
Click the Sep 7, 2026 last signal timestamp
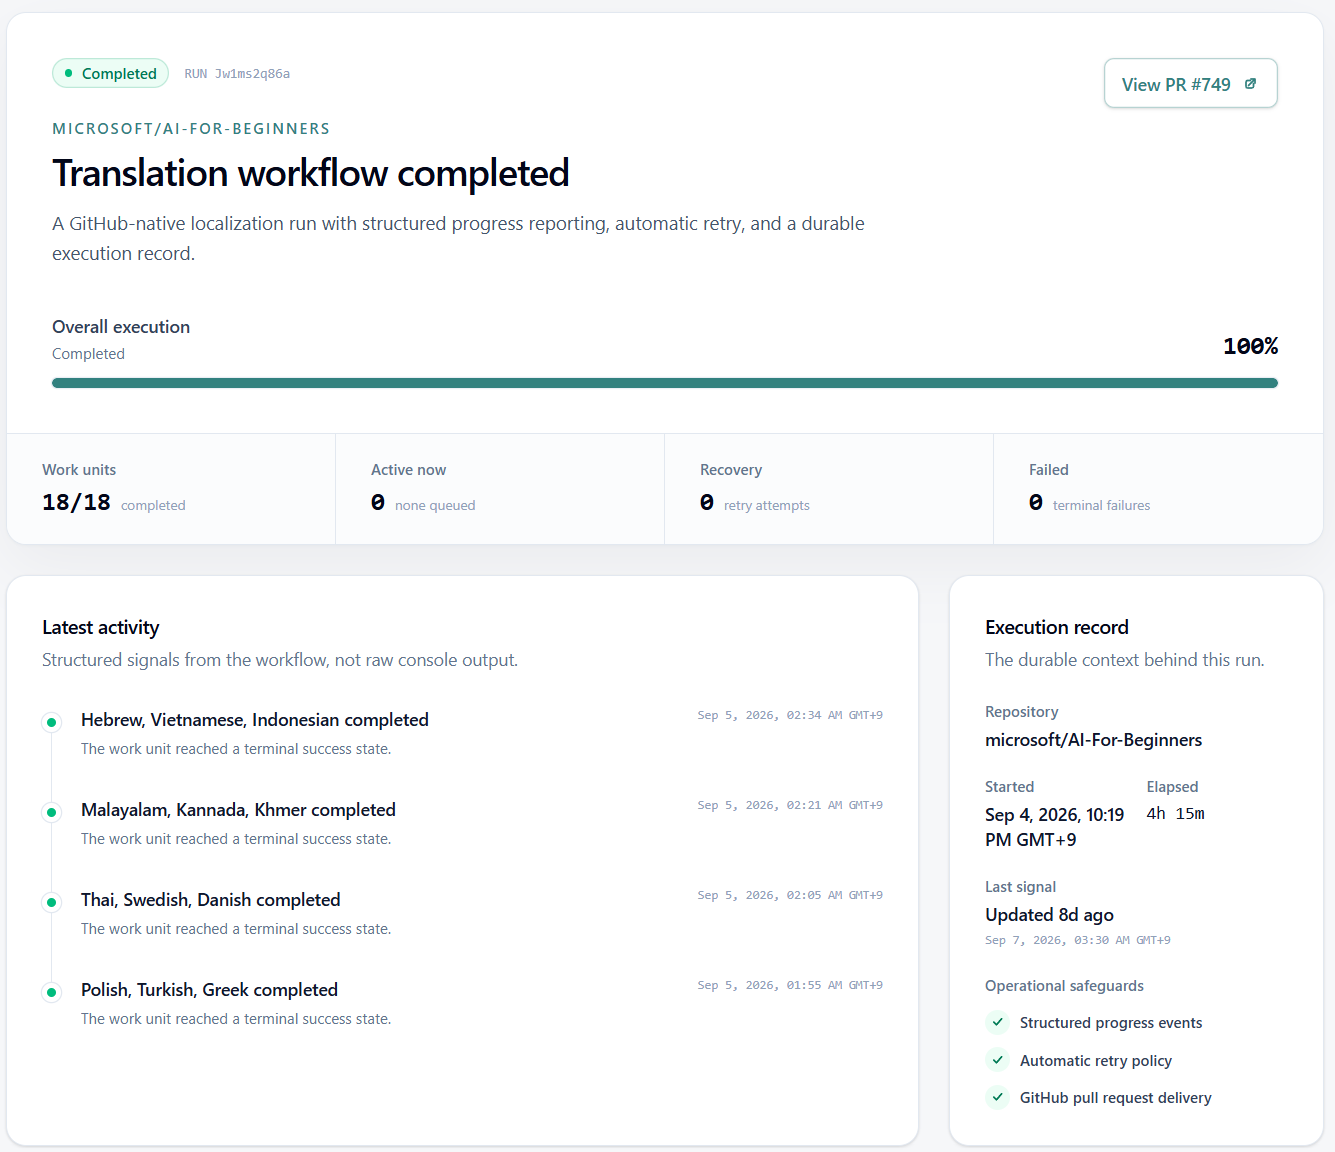tap(1077, 940)
